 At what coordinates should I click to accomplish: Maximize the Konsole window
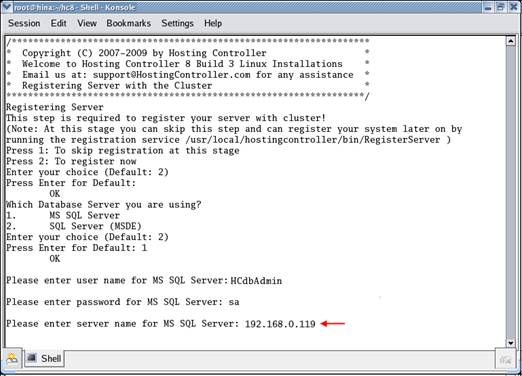pos(501,7)
